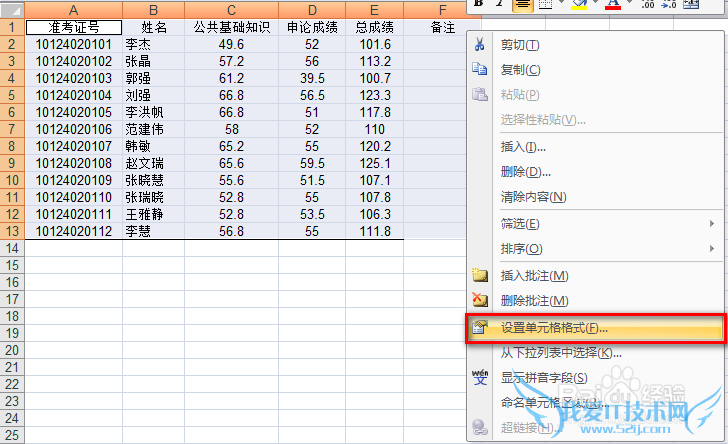Click the name cell 李洪帆
728x444 pixels.
tap(154, 112)
